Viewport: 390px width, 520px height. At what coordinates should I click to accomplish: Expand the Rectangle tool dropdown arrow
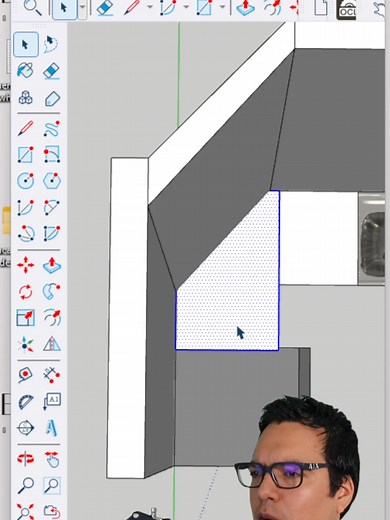(222, 7)
